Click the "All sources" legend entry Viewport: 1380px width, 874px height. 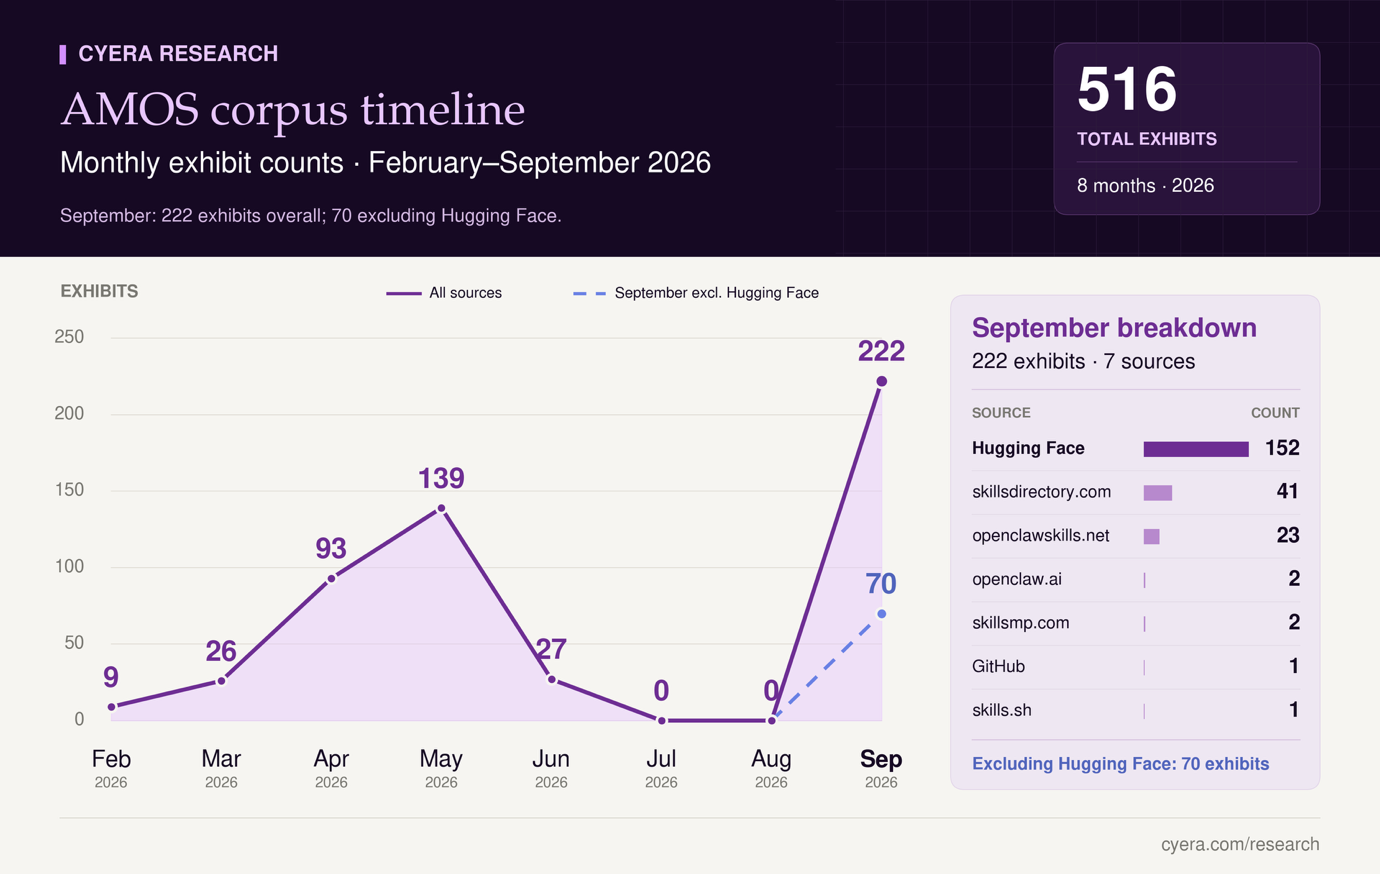(444, 293)
